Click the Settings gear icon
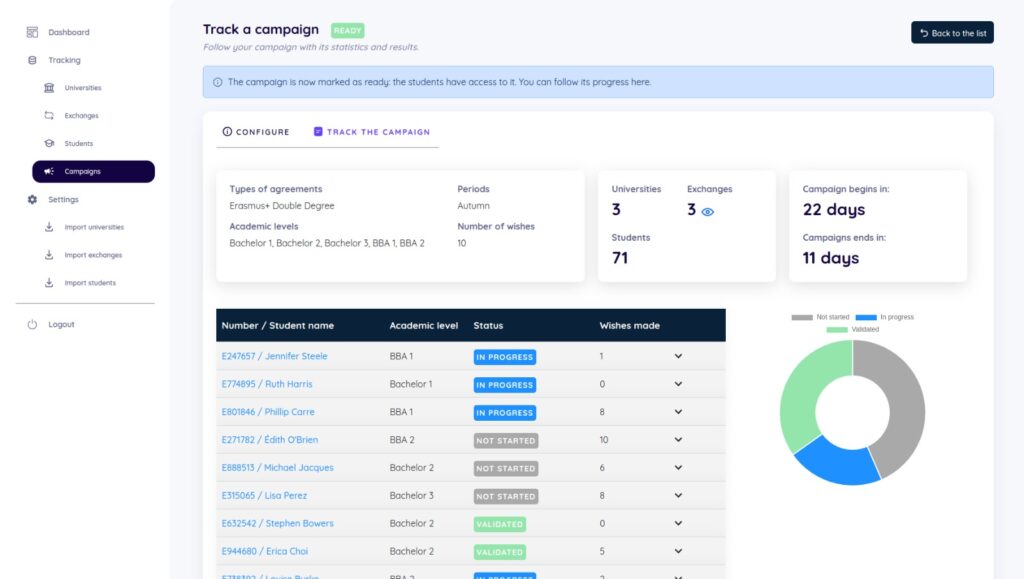Screen dimensions: 1024x579 coord(32,199)
